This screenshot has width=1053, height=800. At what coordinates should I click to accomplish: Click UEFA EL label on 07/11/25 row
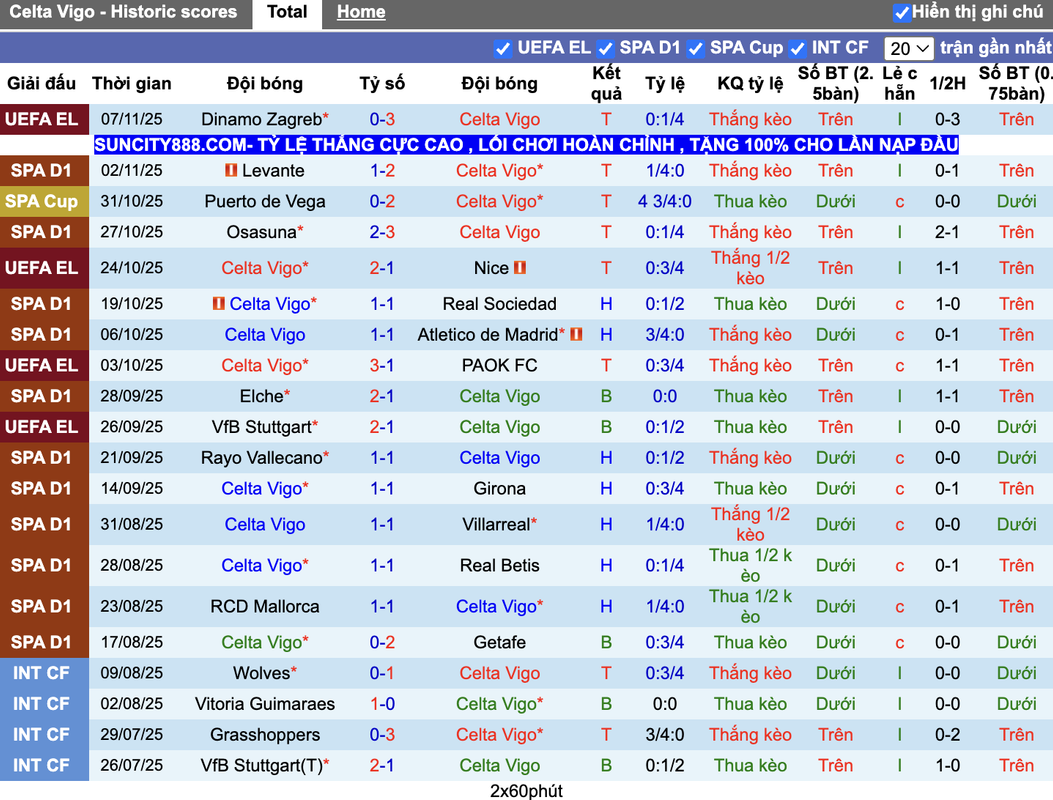pos(41,120)
